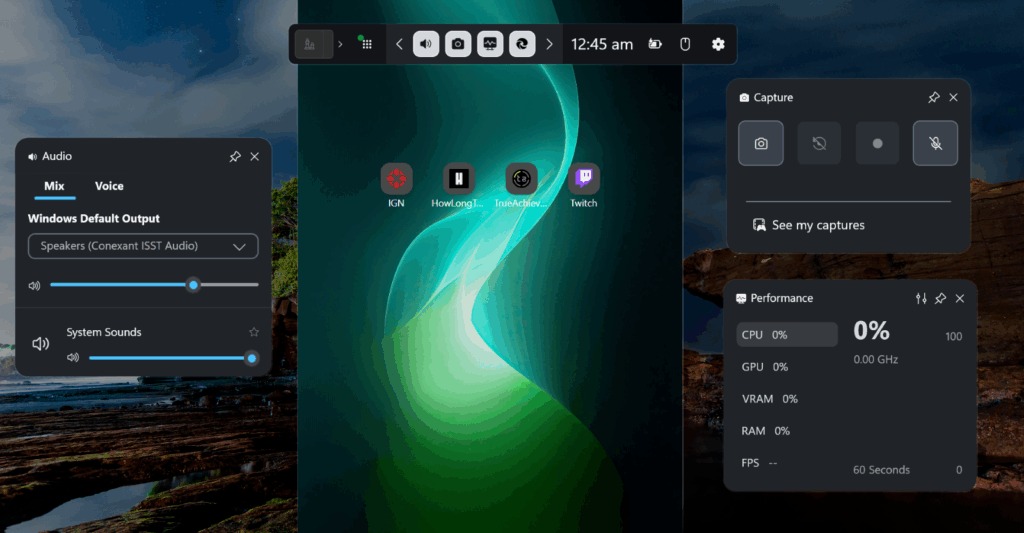Open the Twitch shortcut

pos(584,180)
